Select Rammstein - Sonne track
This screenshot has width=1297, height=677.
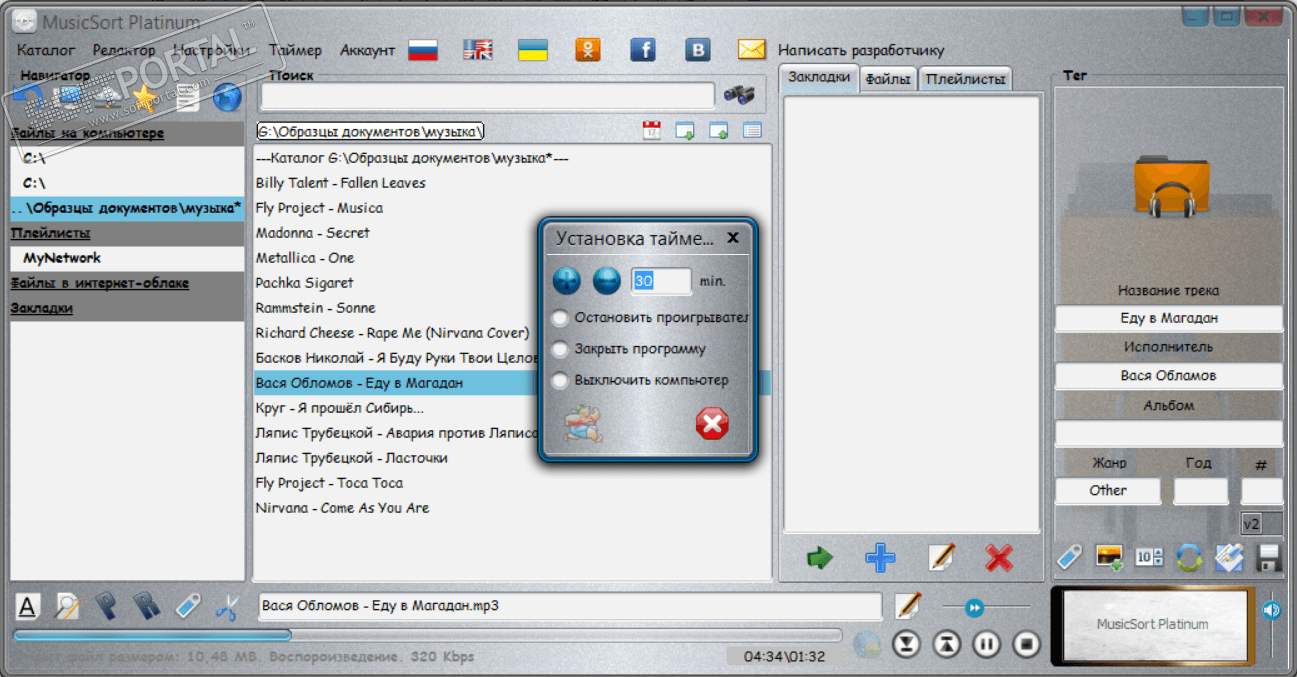click(x=315, y=308)
